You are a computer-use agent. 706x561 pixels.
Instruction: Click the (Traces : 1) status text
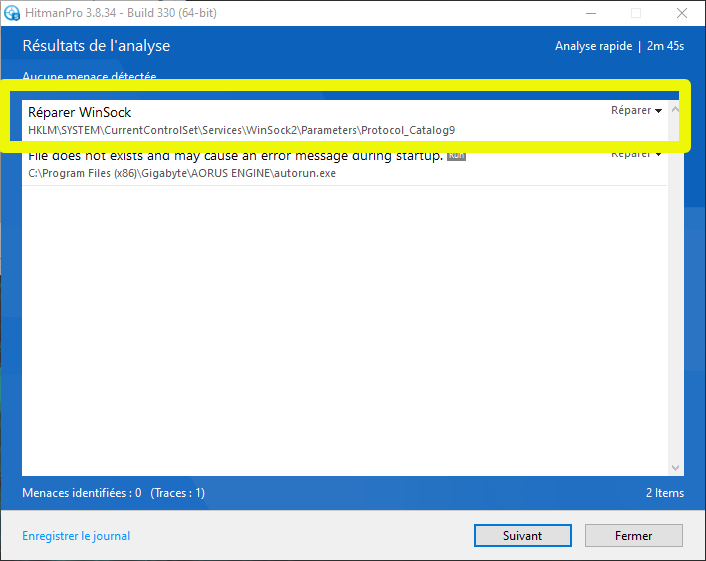pos(178,493)
